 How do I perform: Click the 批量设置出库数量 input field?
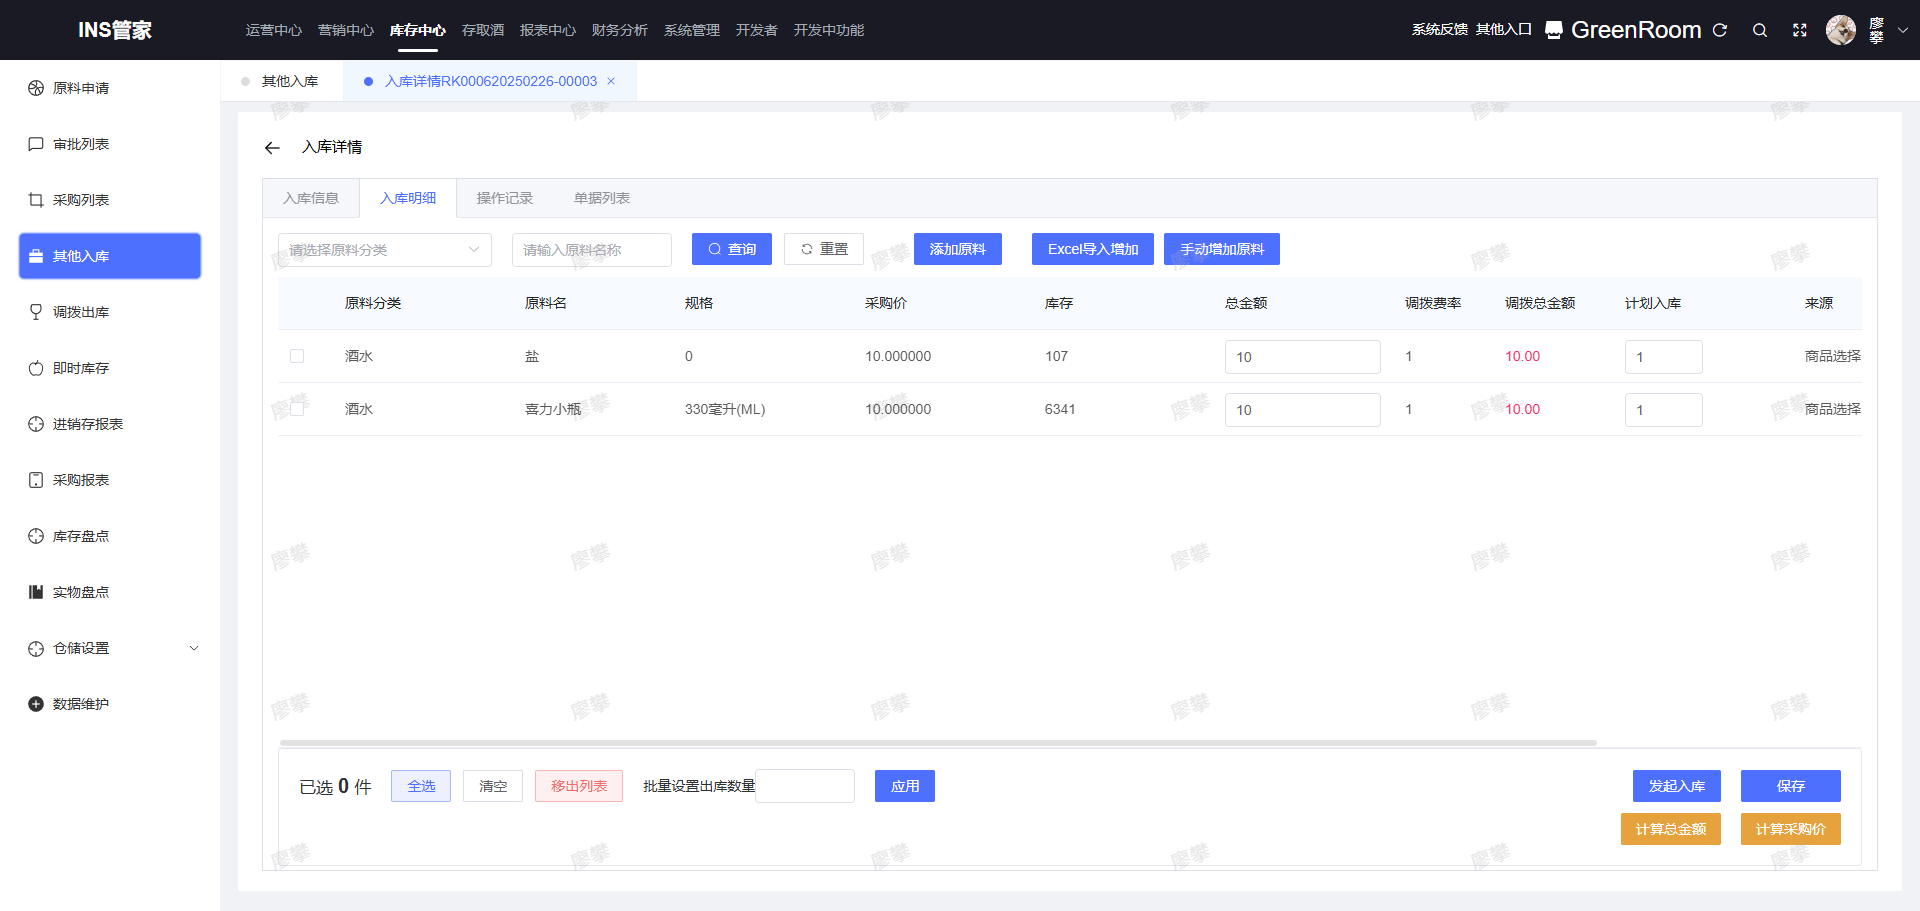(805, 786)
